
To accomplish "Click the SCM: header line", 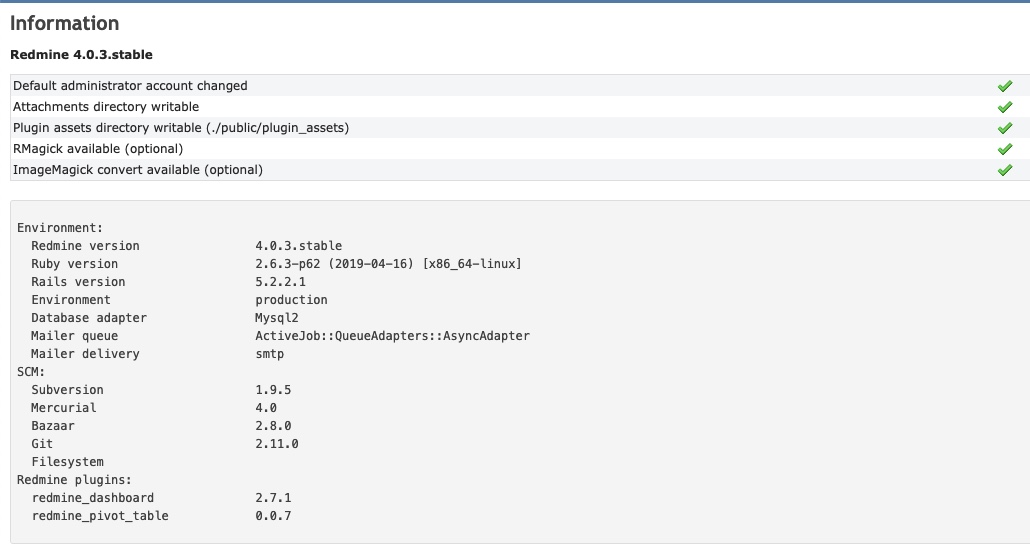I will (31, 372).
